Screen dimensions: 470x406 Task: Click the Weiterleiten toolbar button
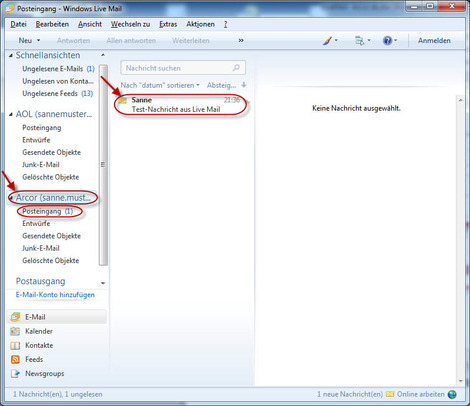click(x=191, y=41)
